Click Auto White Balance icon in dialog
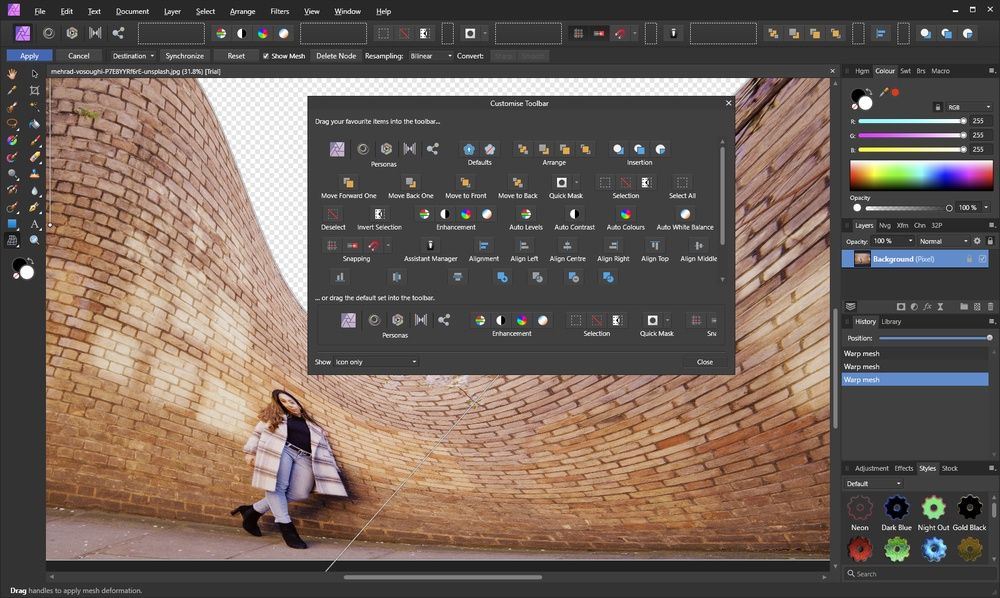The width and height of the screenshot is (1000, 598). 685,214
